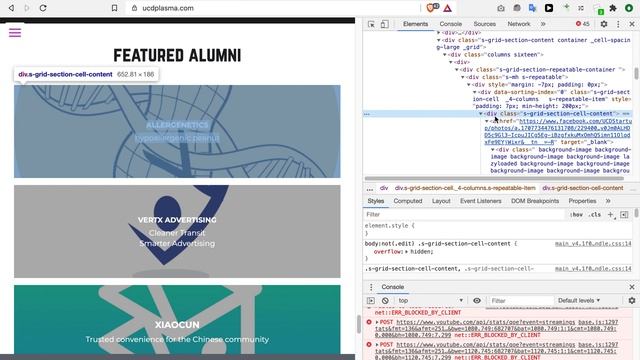Open the Computed pane

pyautogui.click(x=408, y=201)
